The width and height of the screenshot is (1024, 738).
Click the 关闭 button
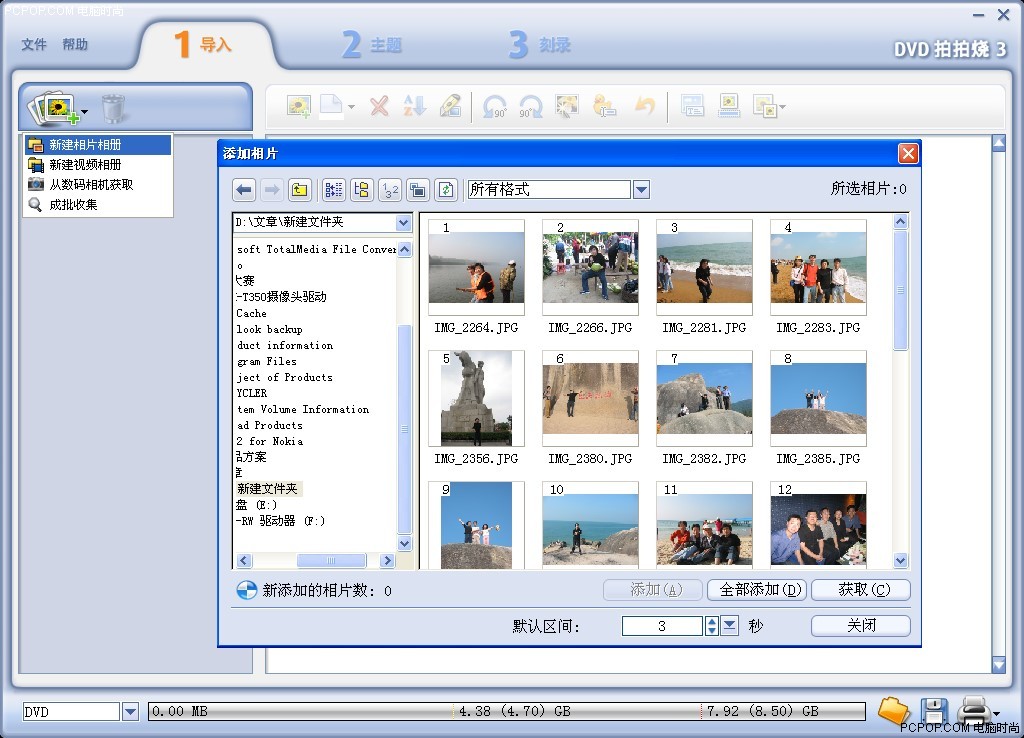point(861,626)
